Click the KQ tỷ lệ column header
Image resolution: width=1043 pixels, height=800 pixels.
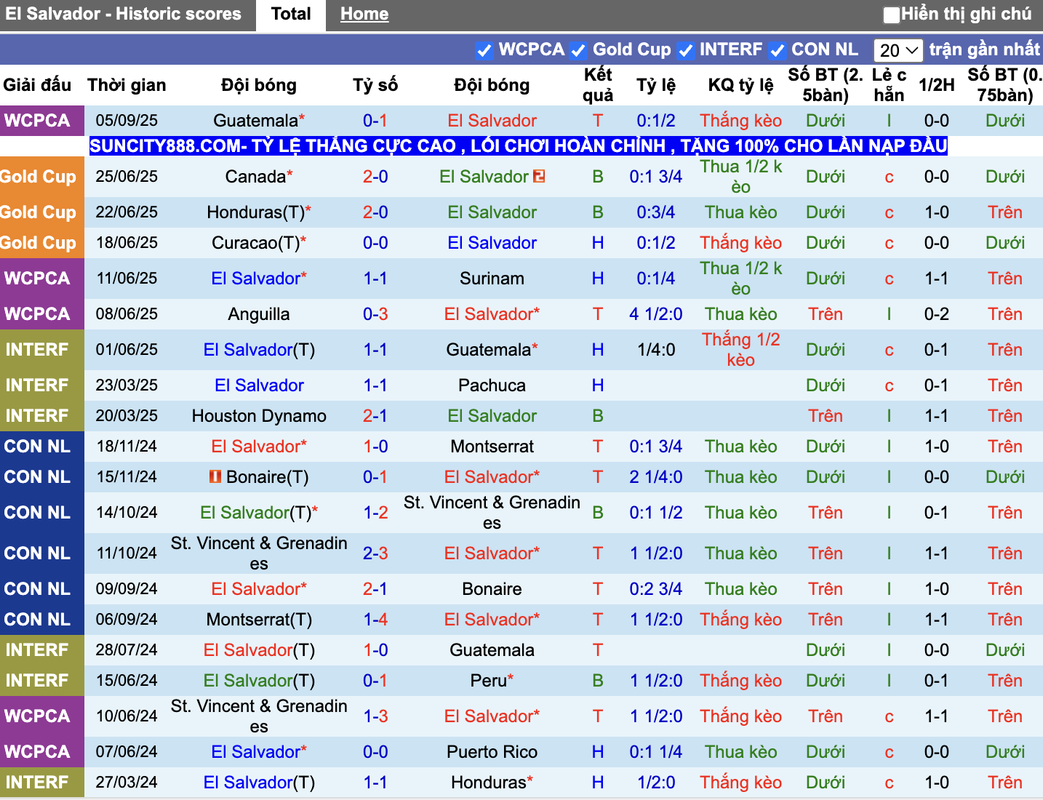(740, 85)
